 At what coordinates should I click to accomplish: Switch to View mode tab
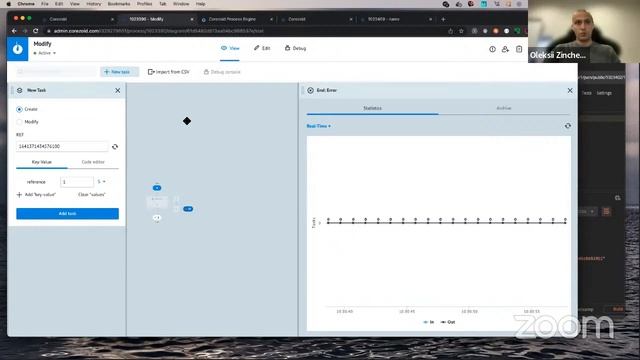tap(230, 48)
